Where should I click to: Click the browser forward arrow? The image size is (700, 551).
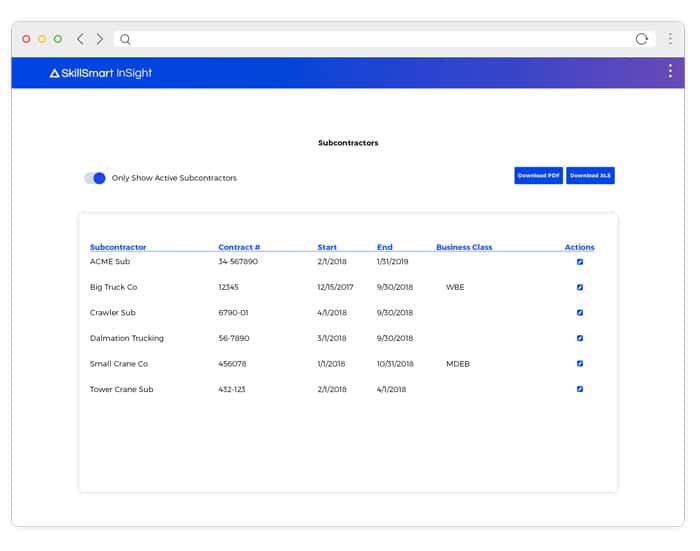tap(100, 39)
